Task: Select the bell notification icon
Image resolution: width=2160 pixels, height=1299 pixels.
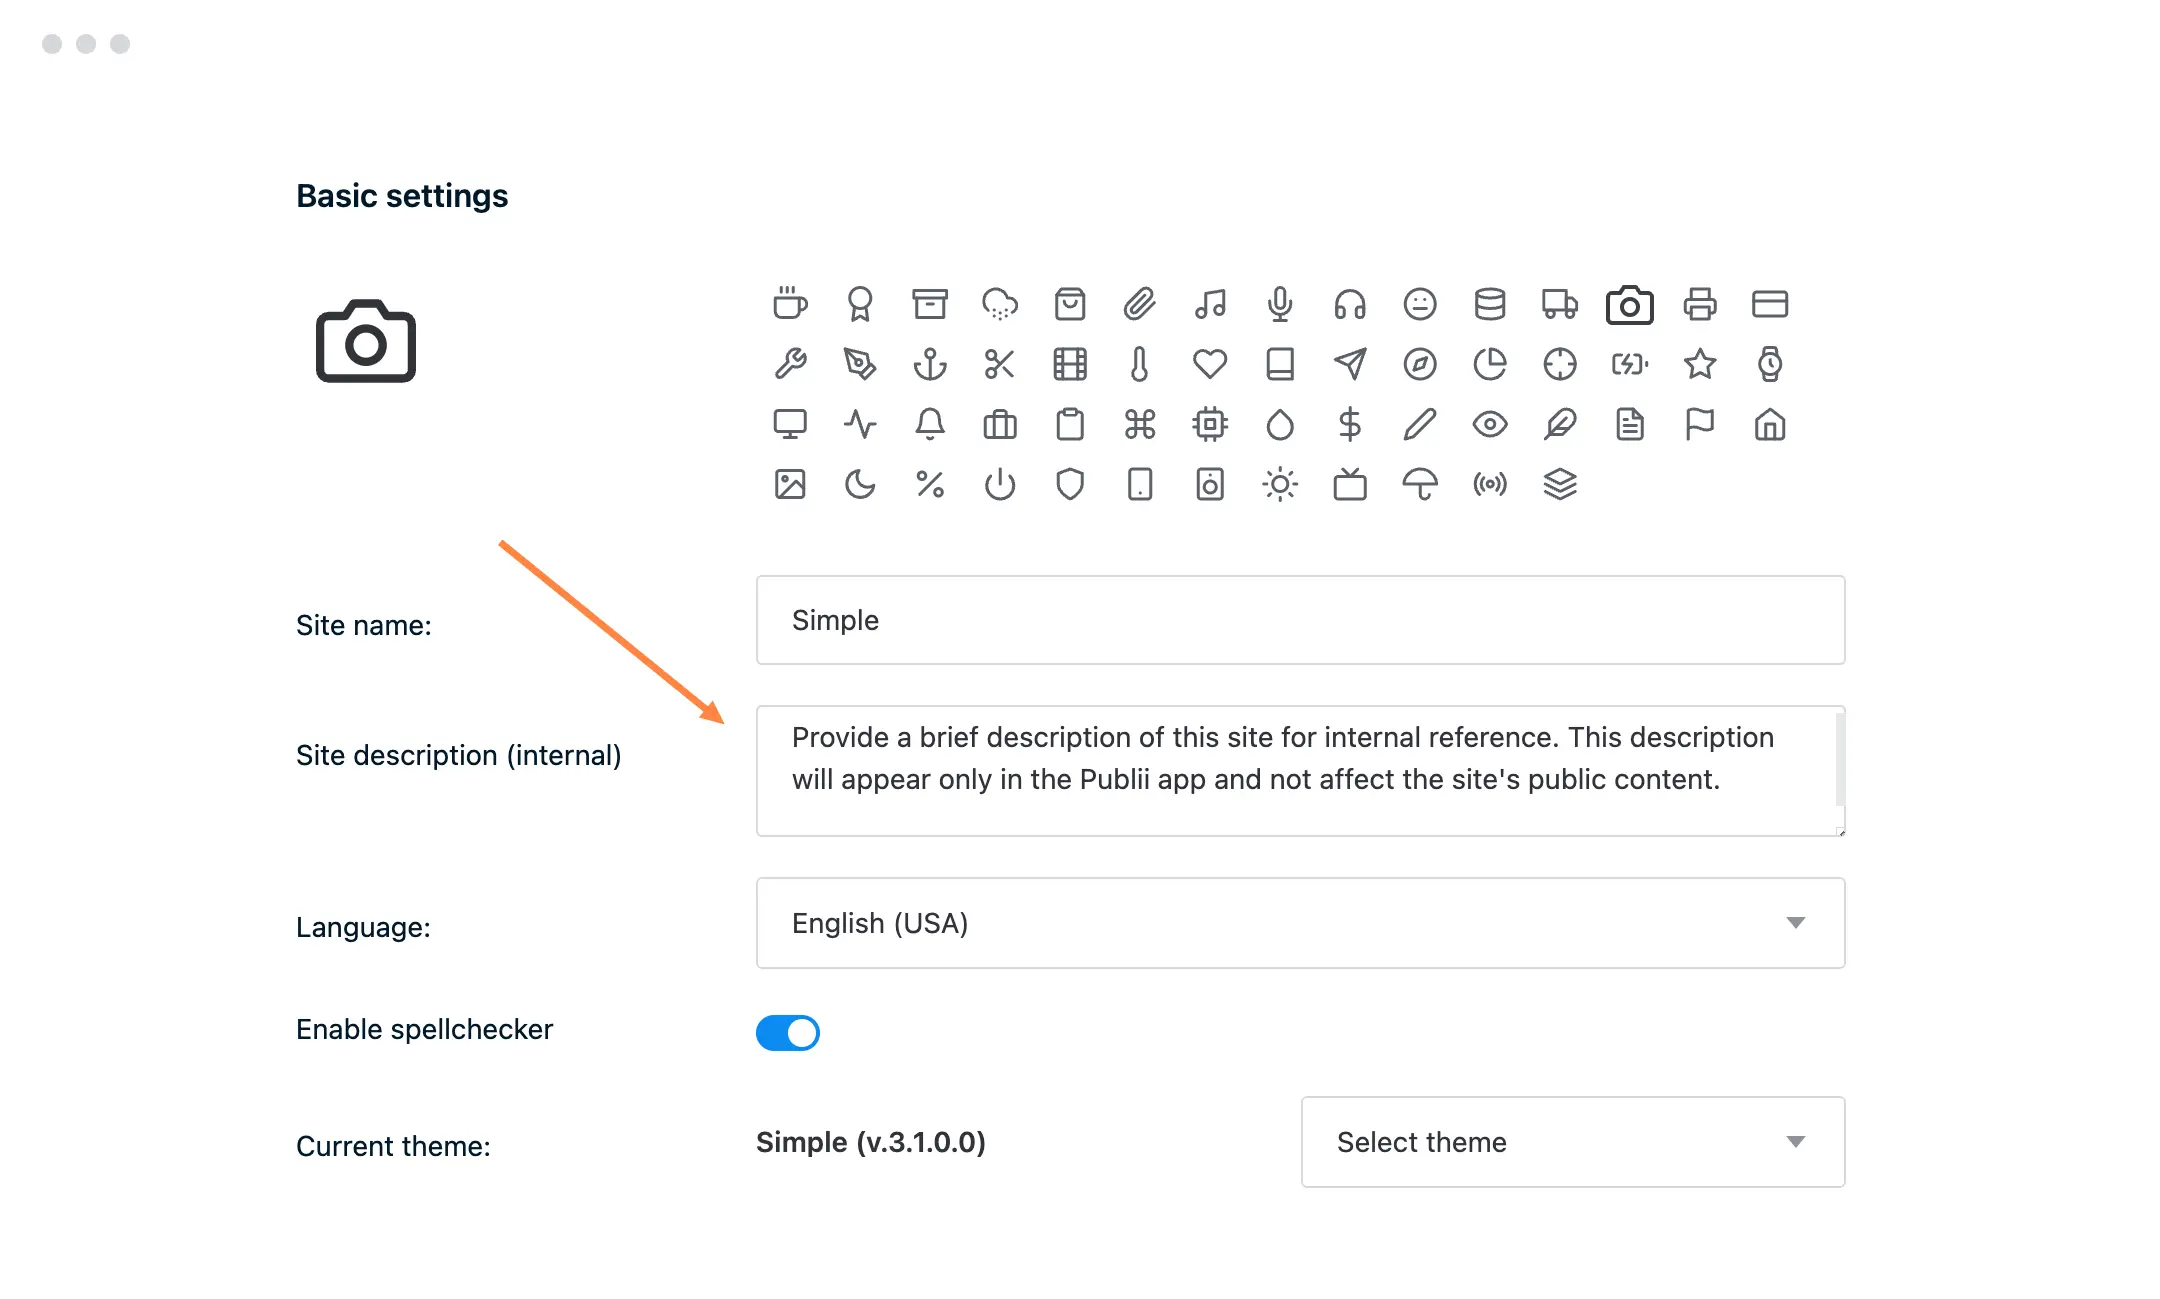Action: (x=930, y=424)
